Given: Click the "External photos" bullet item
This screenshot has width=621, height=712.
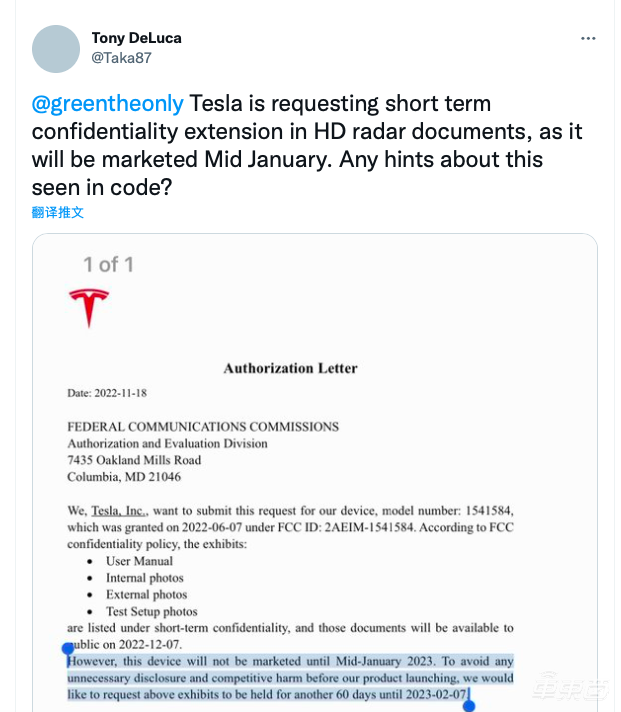Looking at the screenshot, I should (146, 594).
